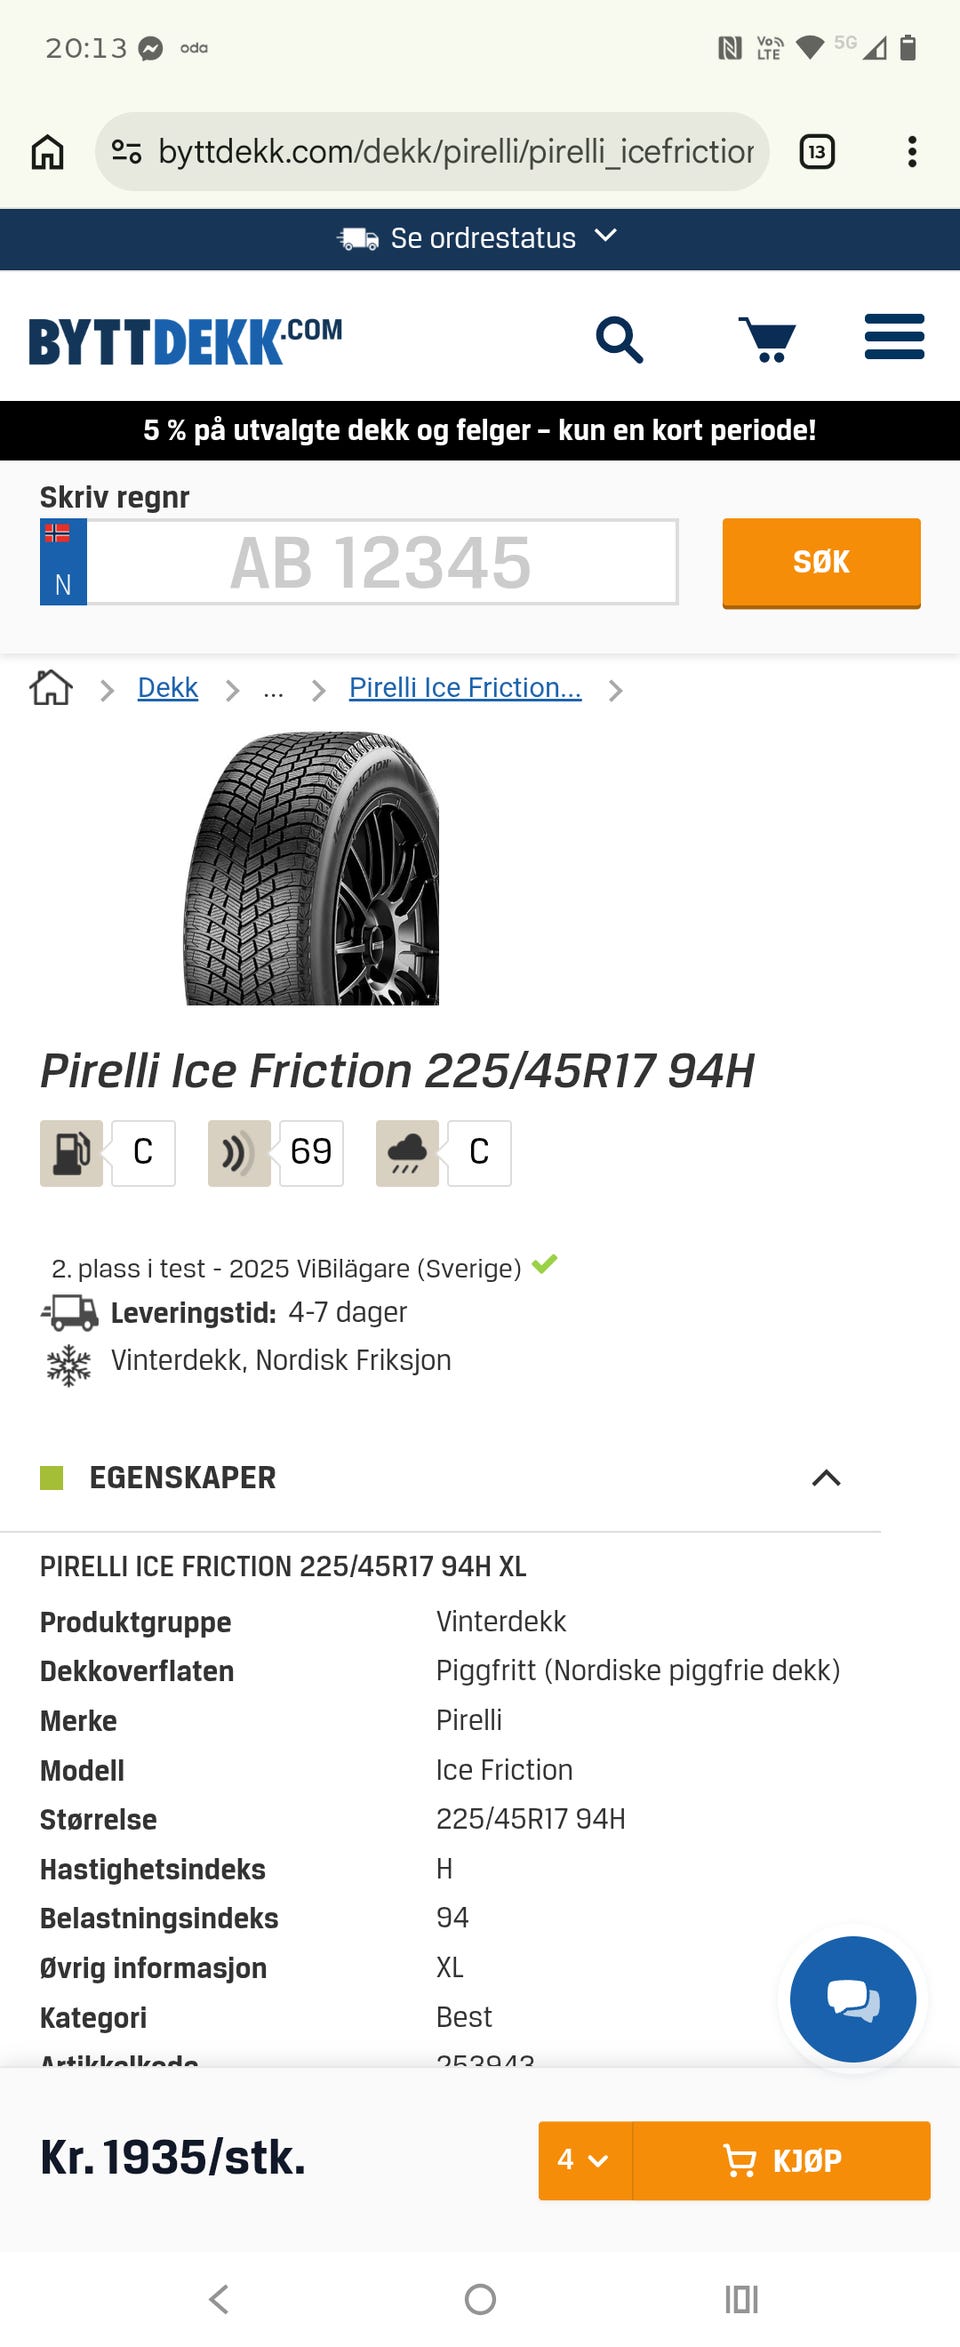Open the Dekk breadcrumb link

coord(168,688)
